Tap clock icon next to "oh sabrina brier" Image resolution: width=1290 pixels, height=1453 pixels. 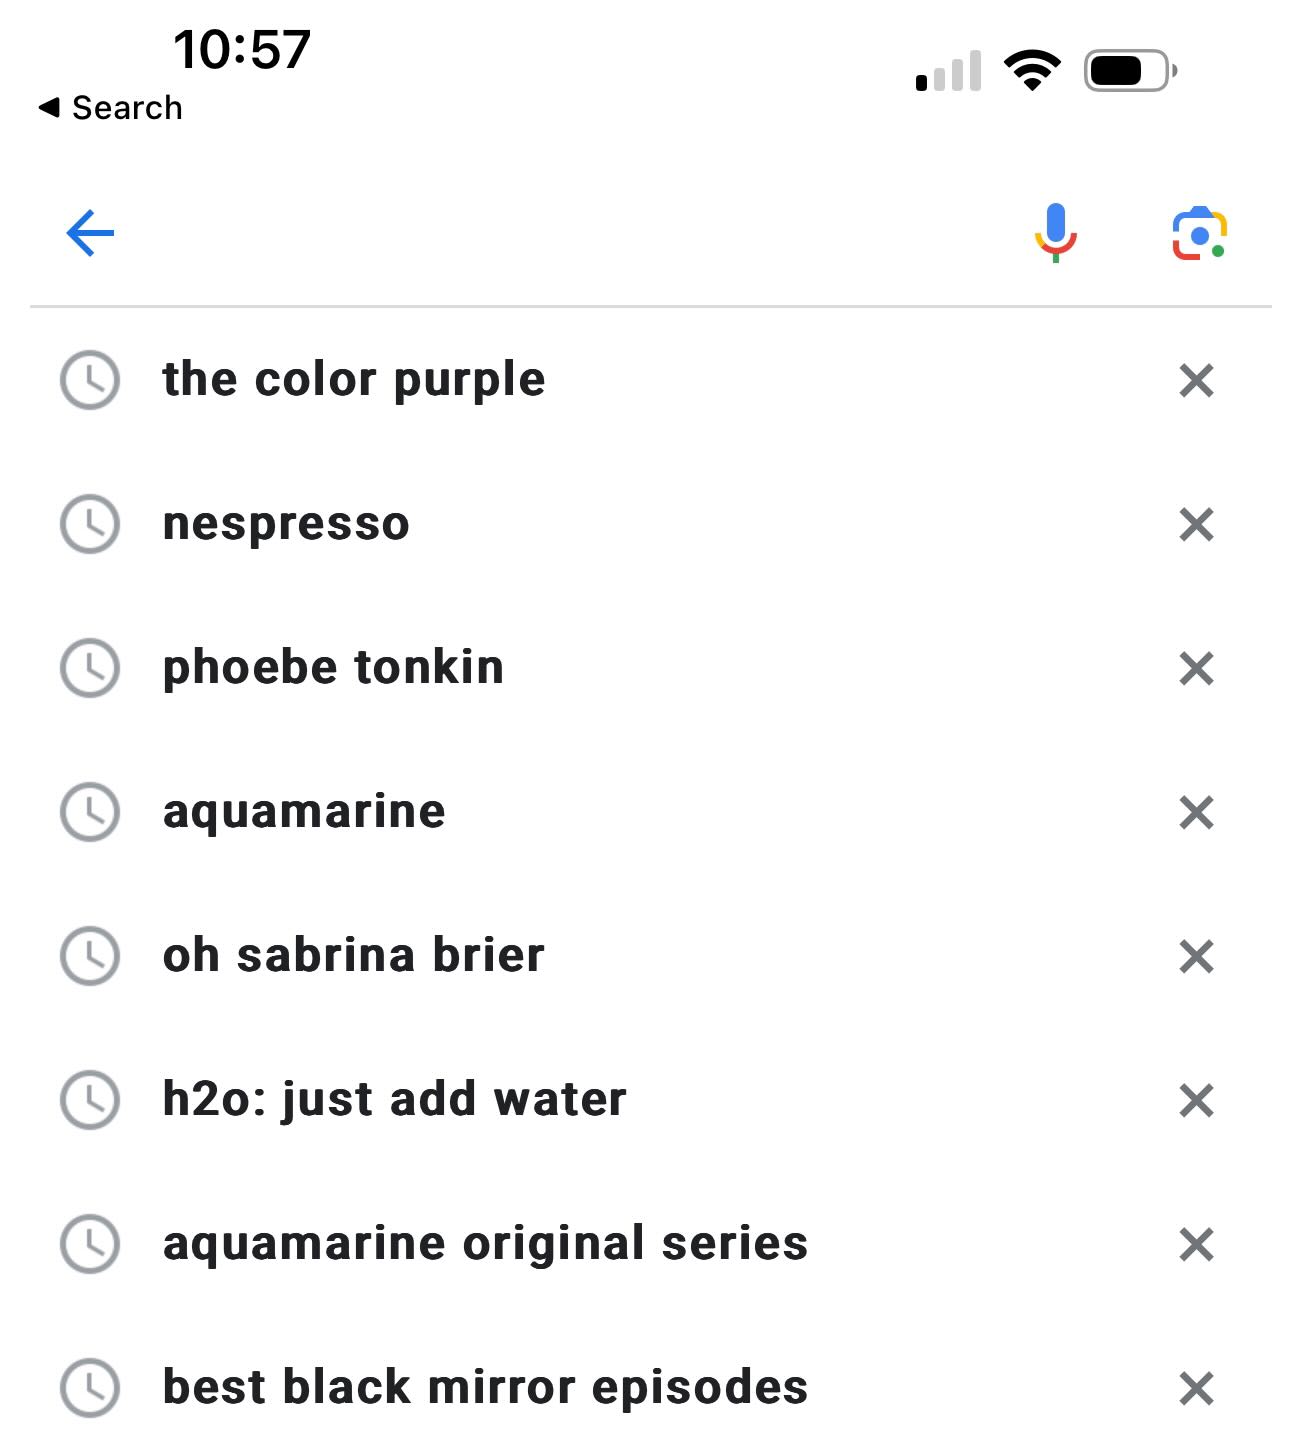tap(90, 956)
